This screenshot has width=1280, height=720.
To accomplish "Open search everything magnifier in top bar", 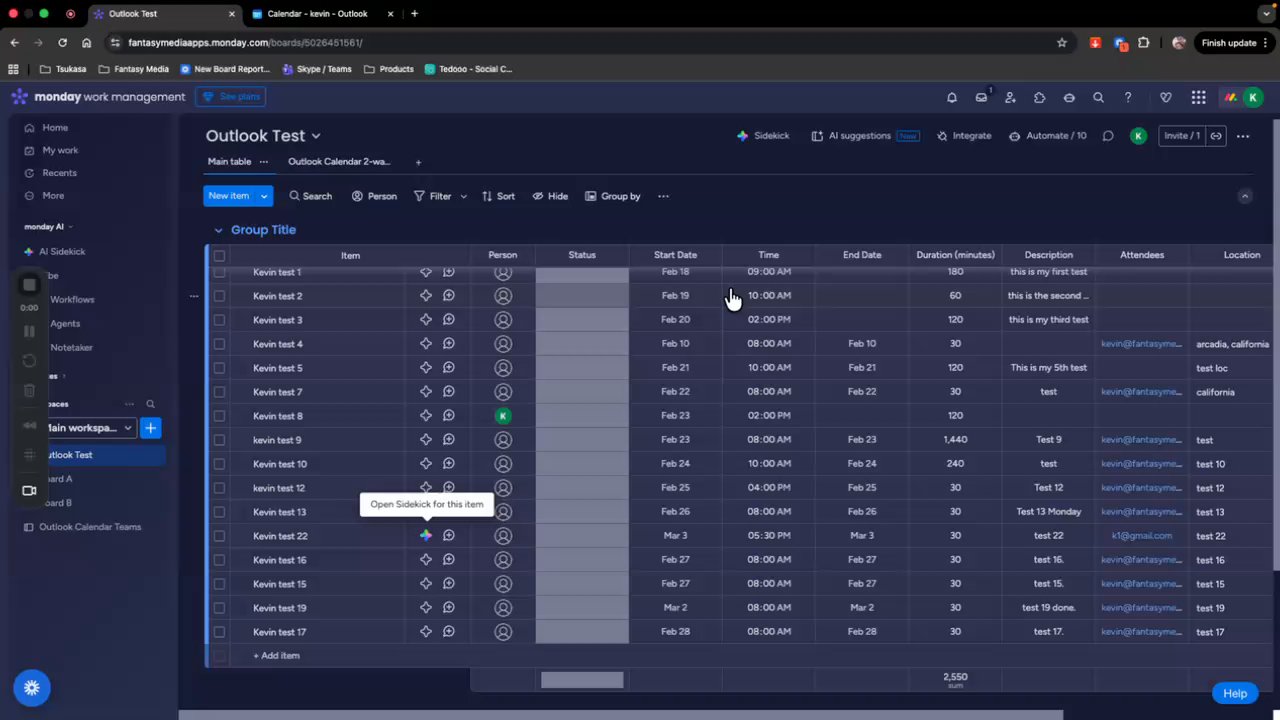I will click(1098, 97).
